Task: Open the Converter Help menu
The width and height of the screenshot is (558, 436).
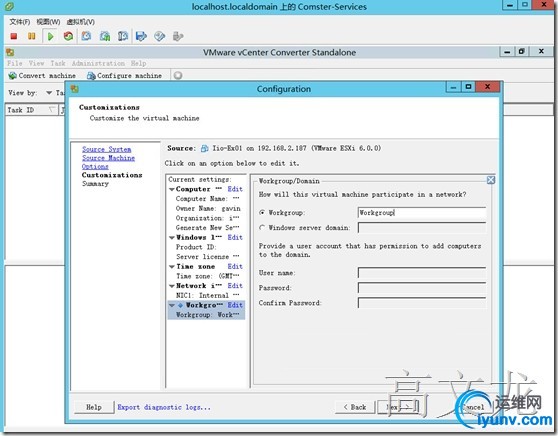Action: (x=138, y=63)
